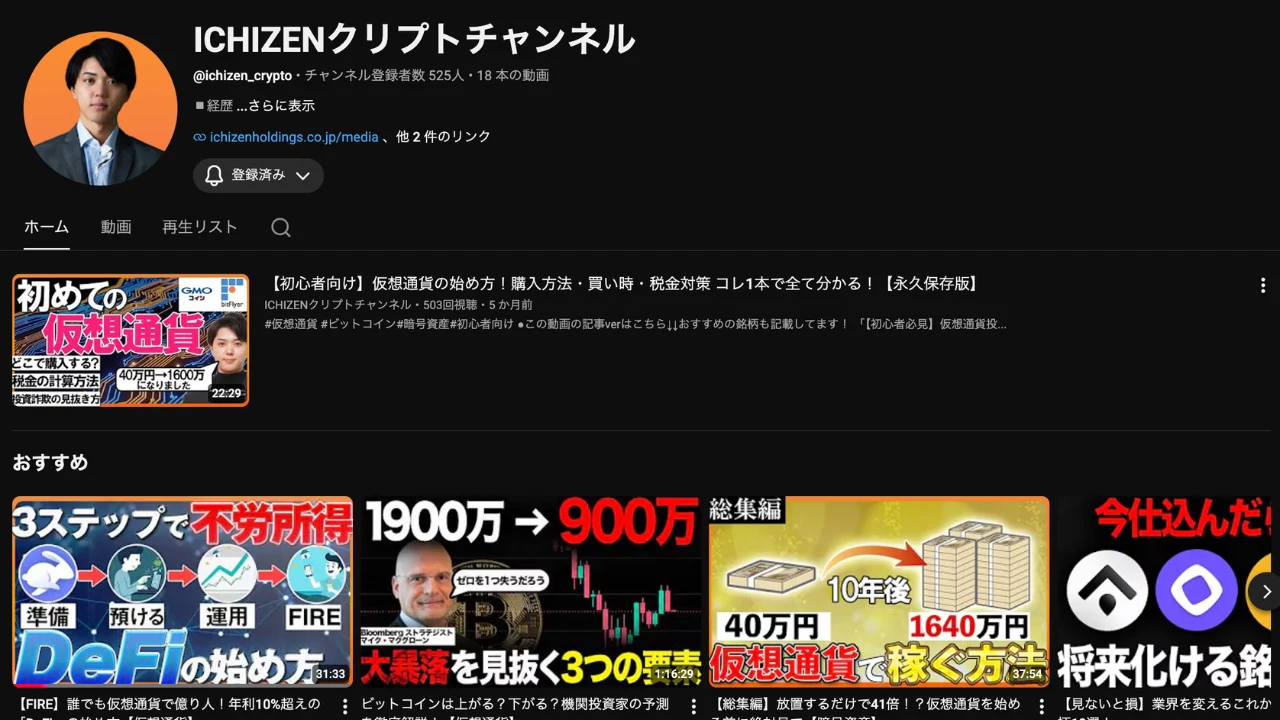
Task: Expand the 登録済み subscription dropdown chevron
Action: coord(303,176)
